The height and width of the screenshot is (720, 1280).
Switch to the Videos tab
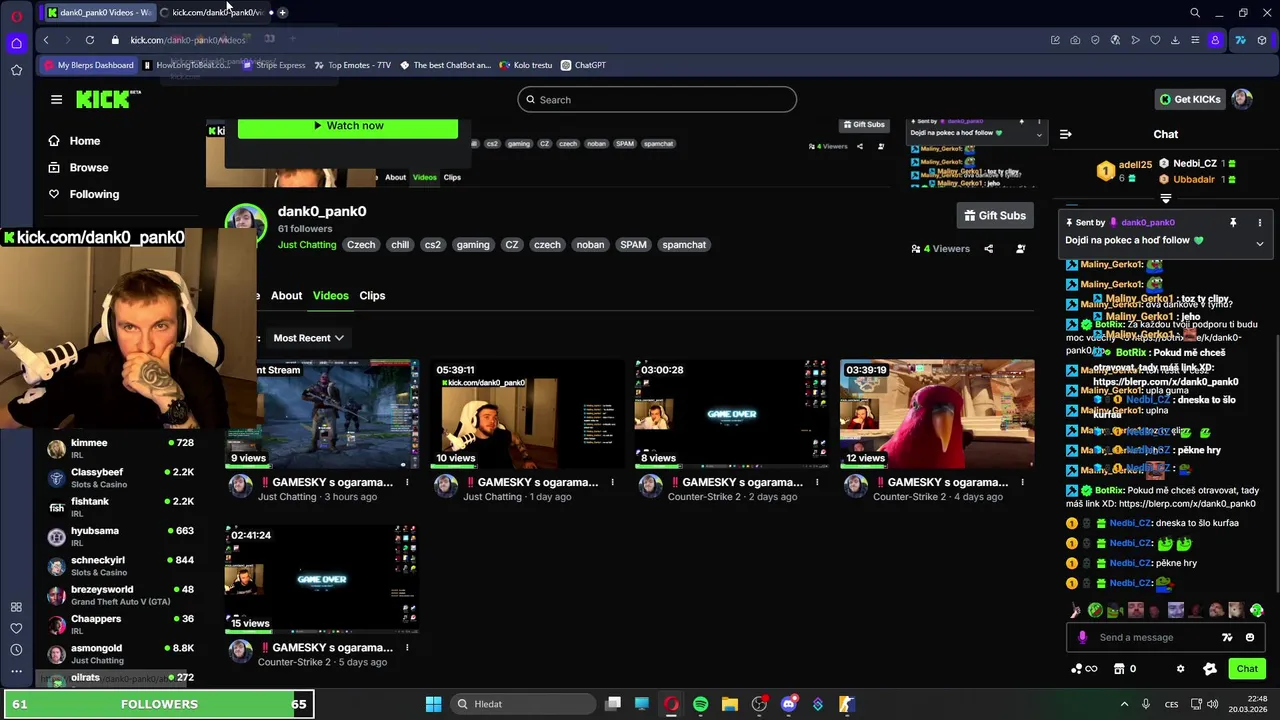(x=330, y=296)
